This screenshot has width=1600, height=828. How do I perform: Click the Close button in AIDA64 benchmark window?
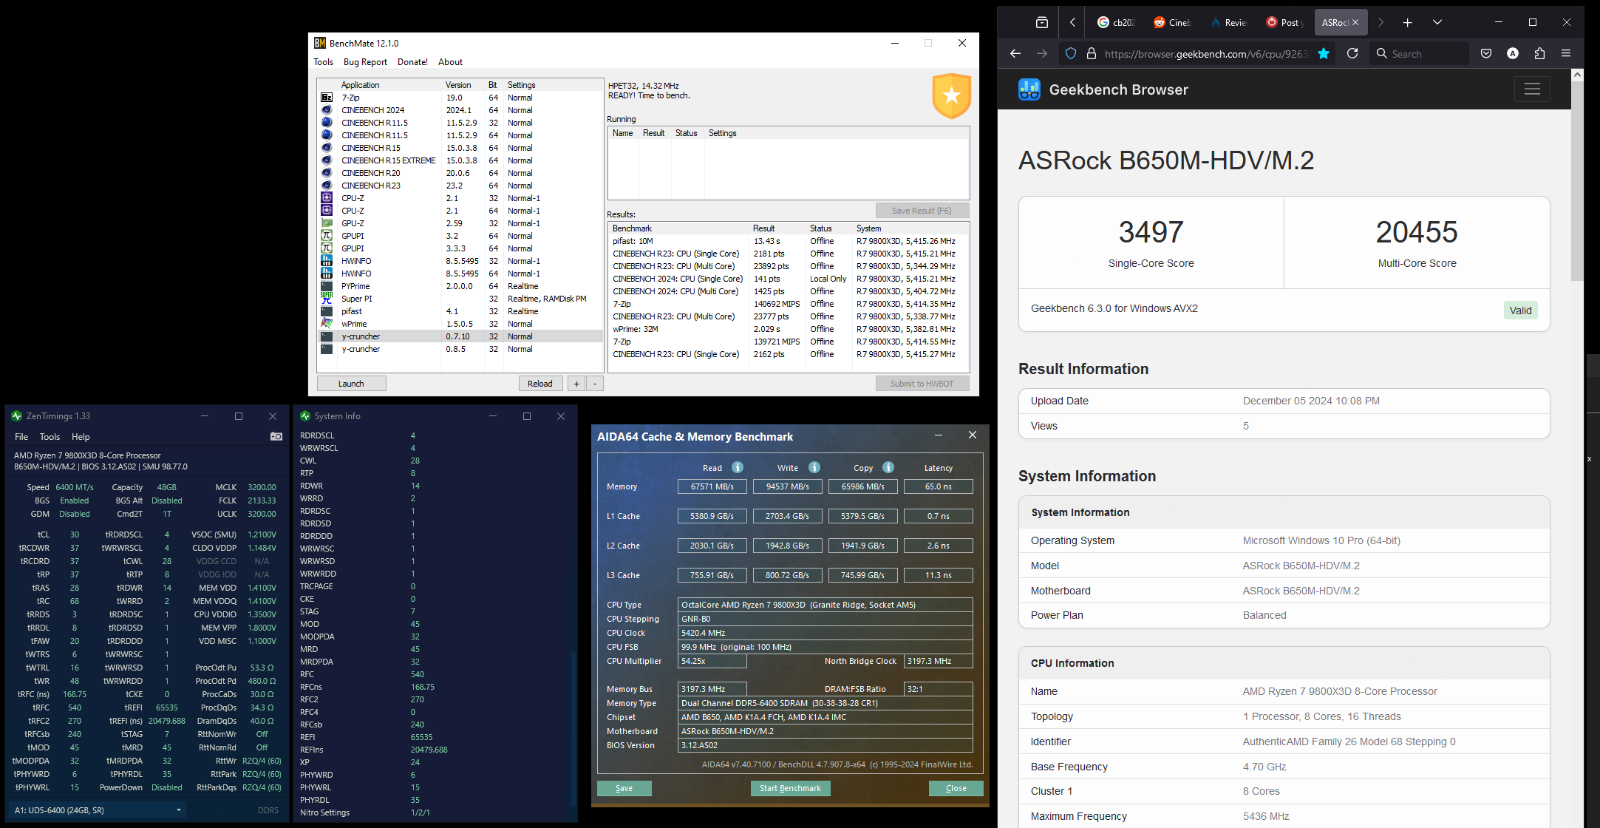(x=956, y=788)
